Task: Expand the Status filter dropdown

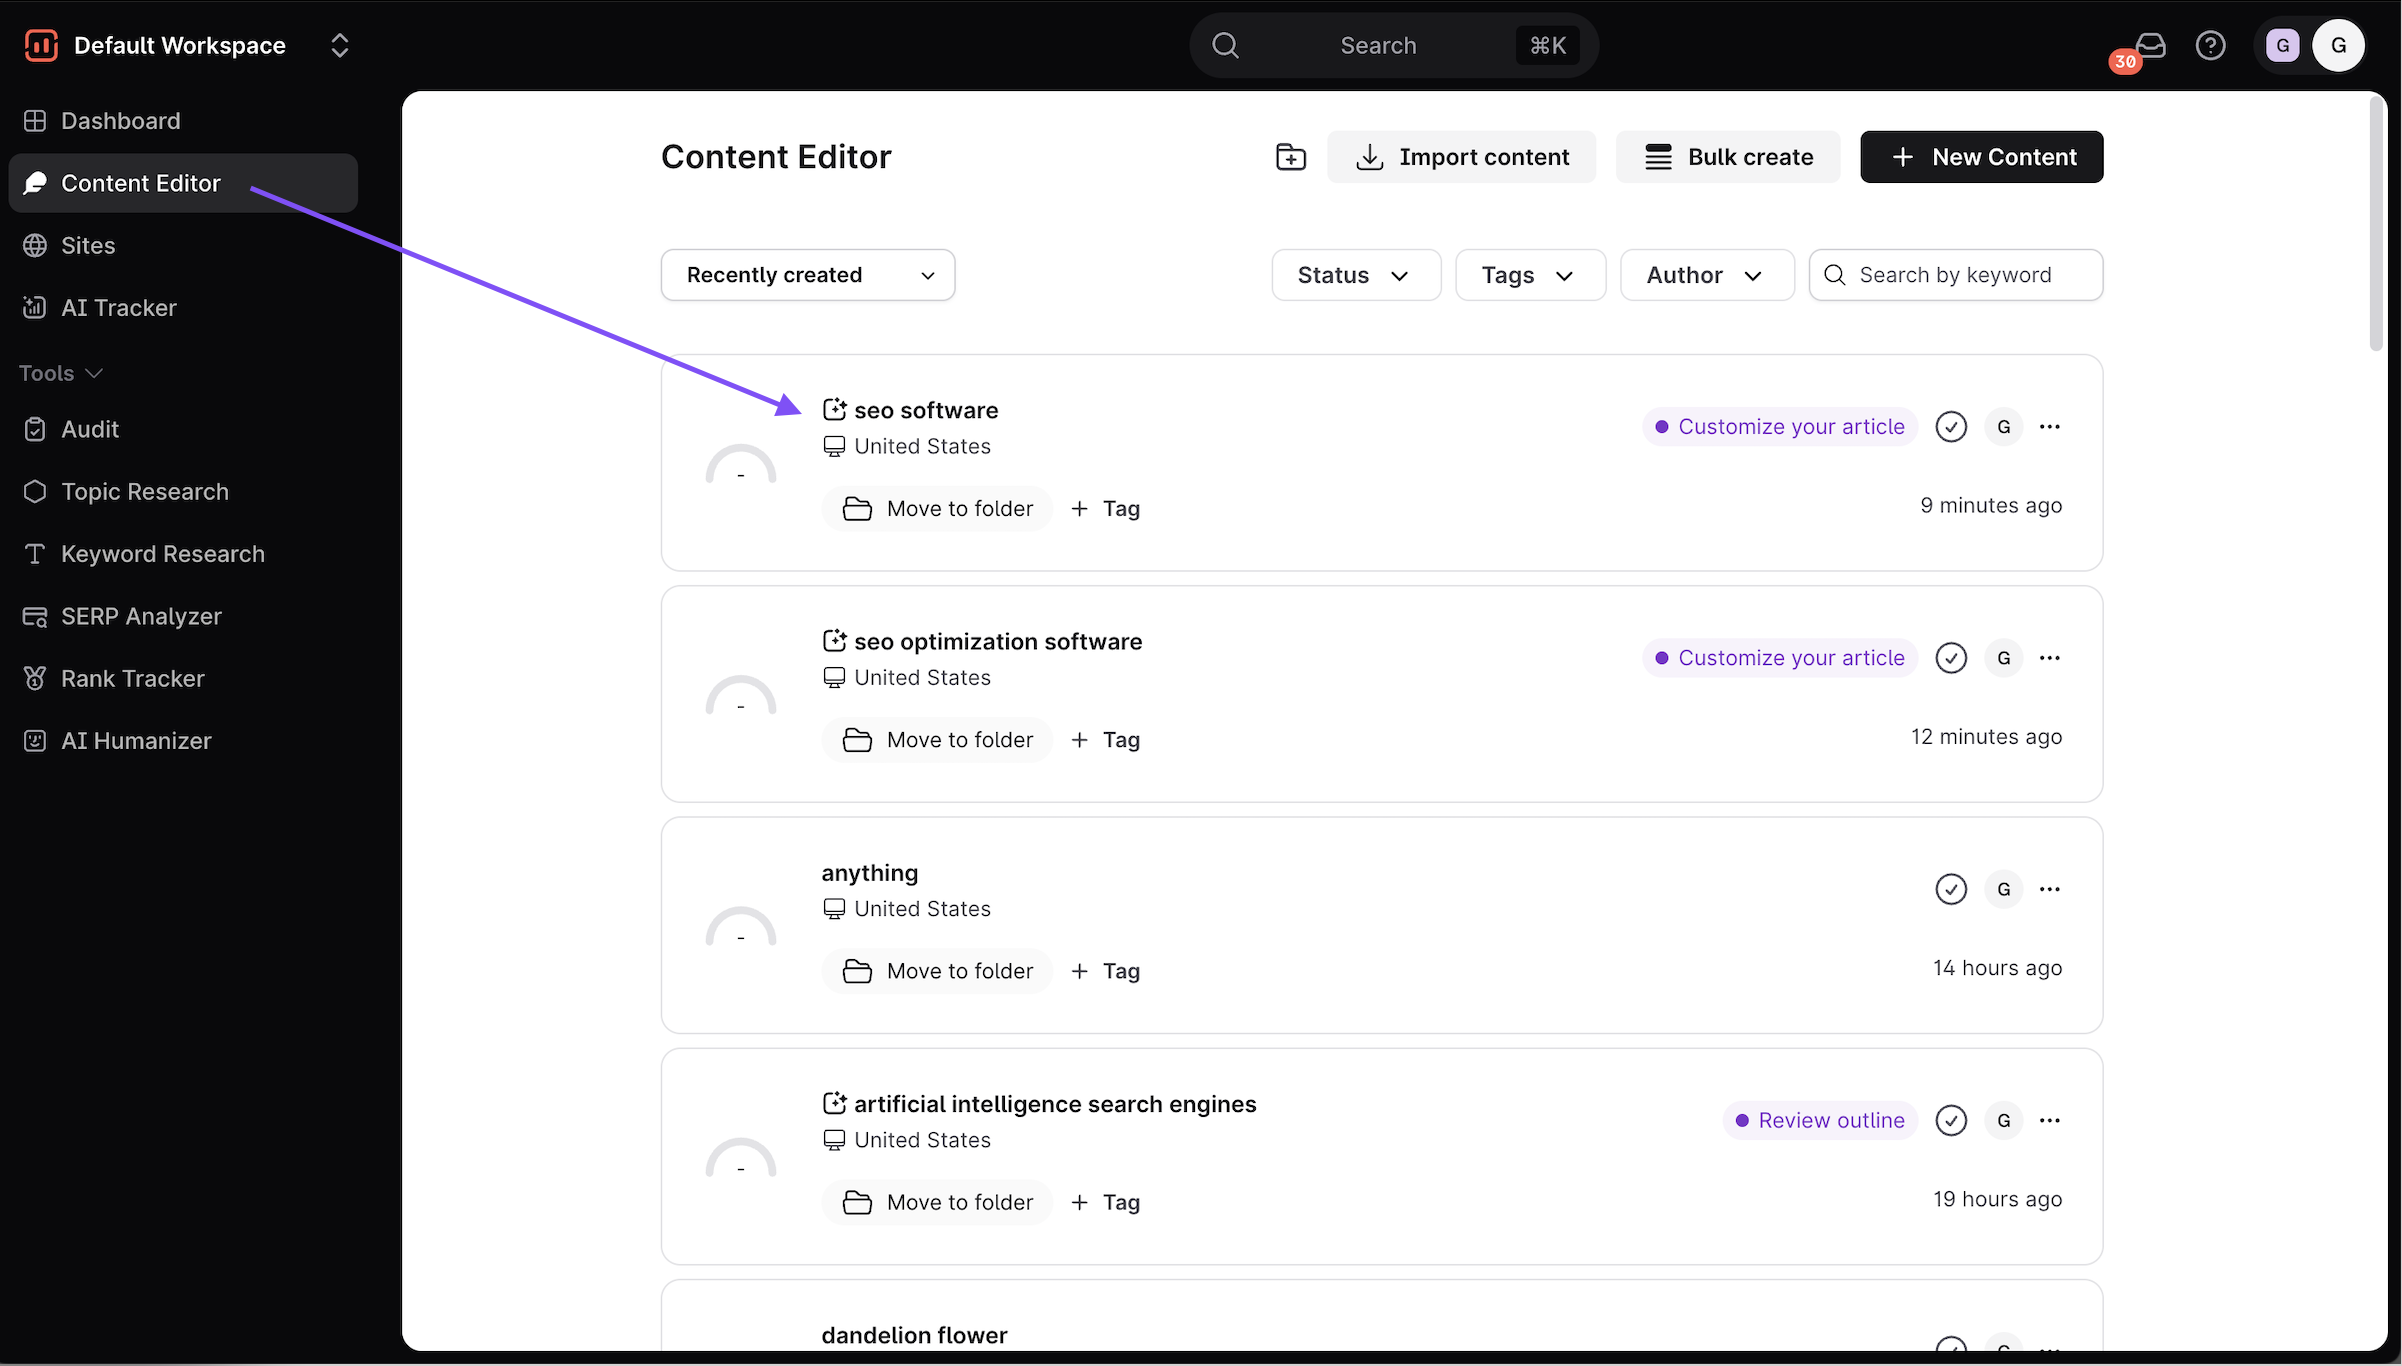Action: (x=1355, y=275)
